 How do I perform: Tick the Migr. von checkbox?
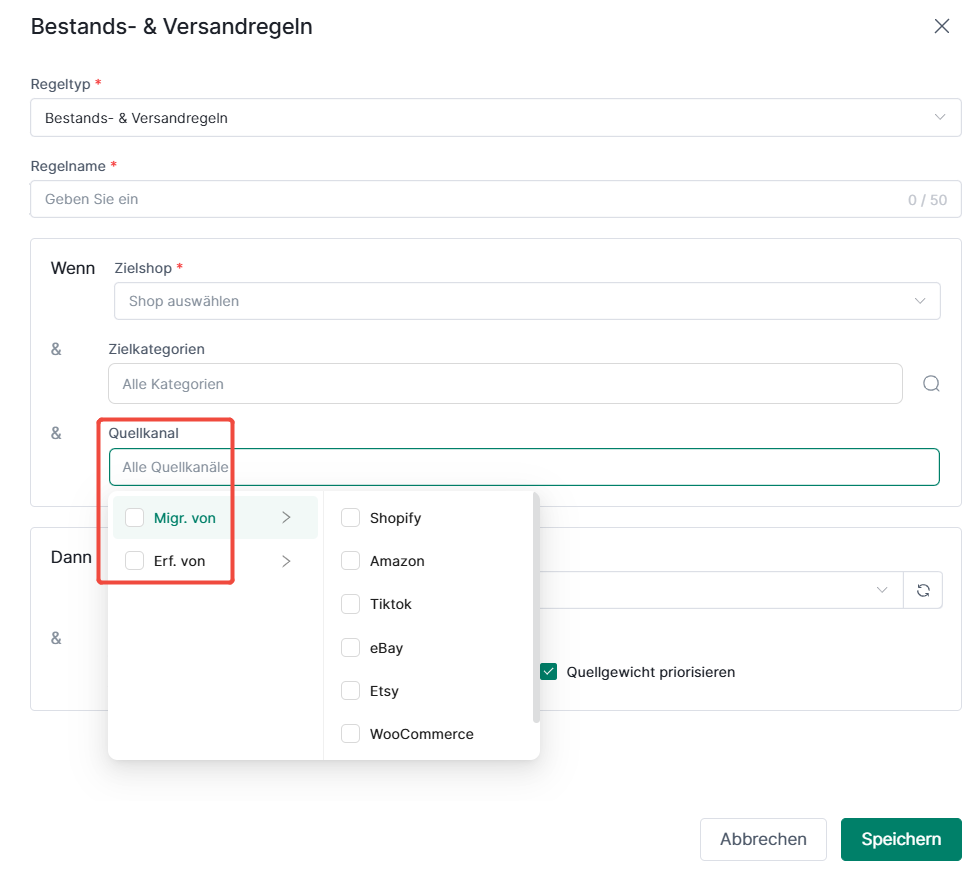tap(135, 517)
